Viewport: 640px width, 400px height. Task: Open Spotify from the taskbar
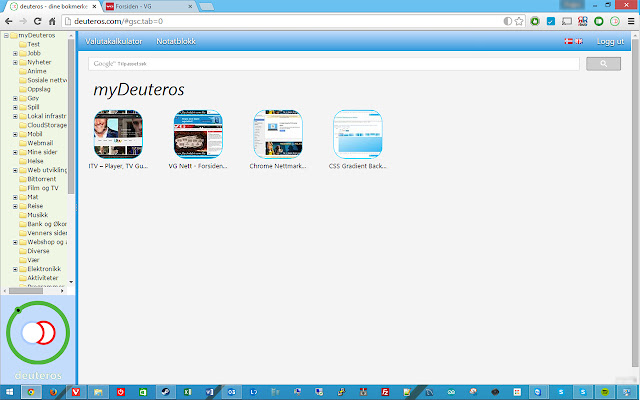[x=604, y=392]
